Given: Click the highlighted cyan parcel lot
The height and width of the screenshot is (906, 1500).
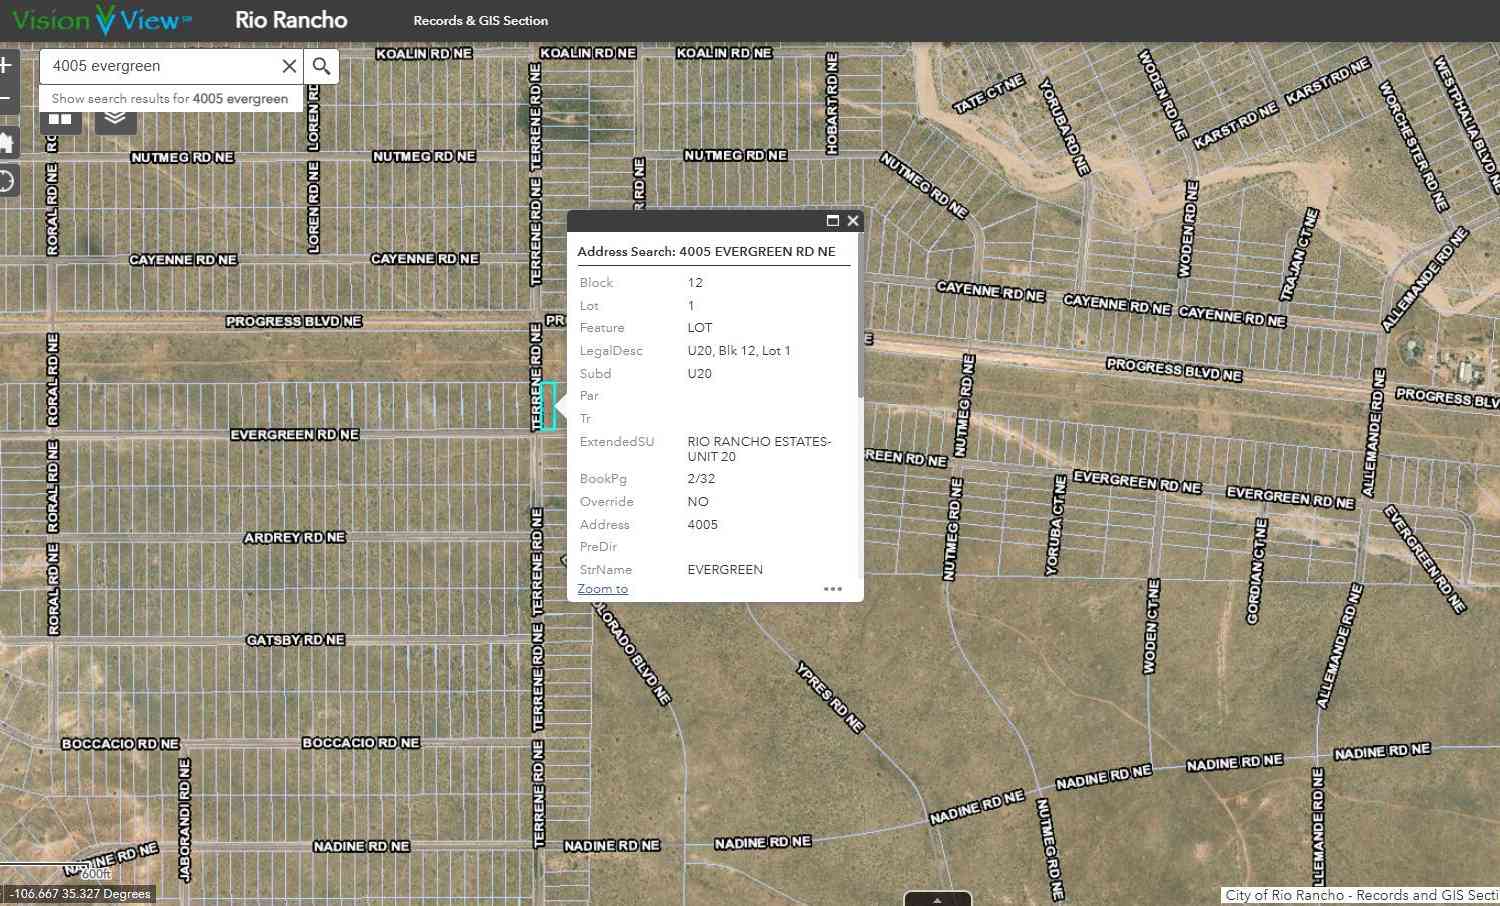Looking at the screenshot, I should pos(549,406).
